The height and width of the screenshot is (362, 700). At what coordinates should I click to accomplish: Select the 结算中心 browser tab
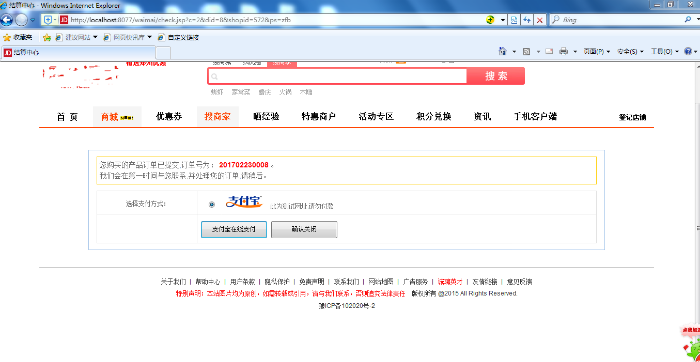pyautogui.click(x=78, y=52)
